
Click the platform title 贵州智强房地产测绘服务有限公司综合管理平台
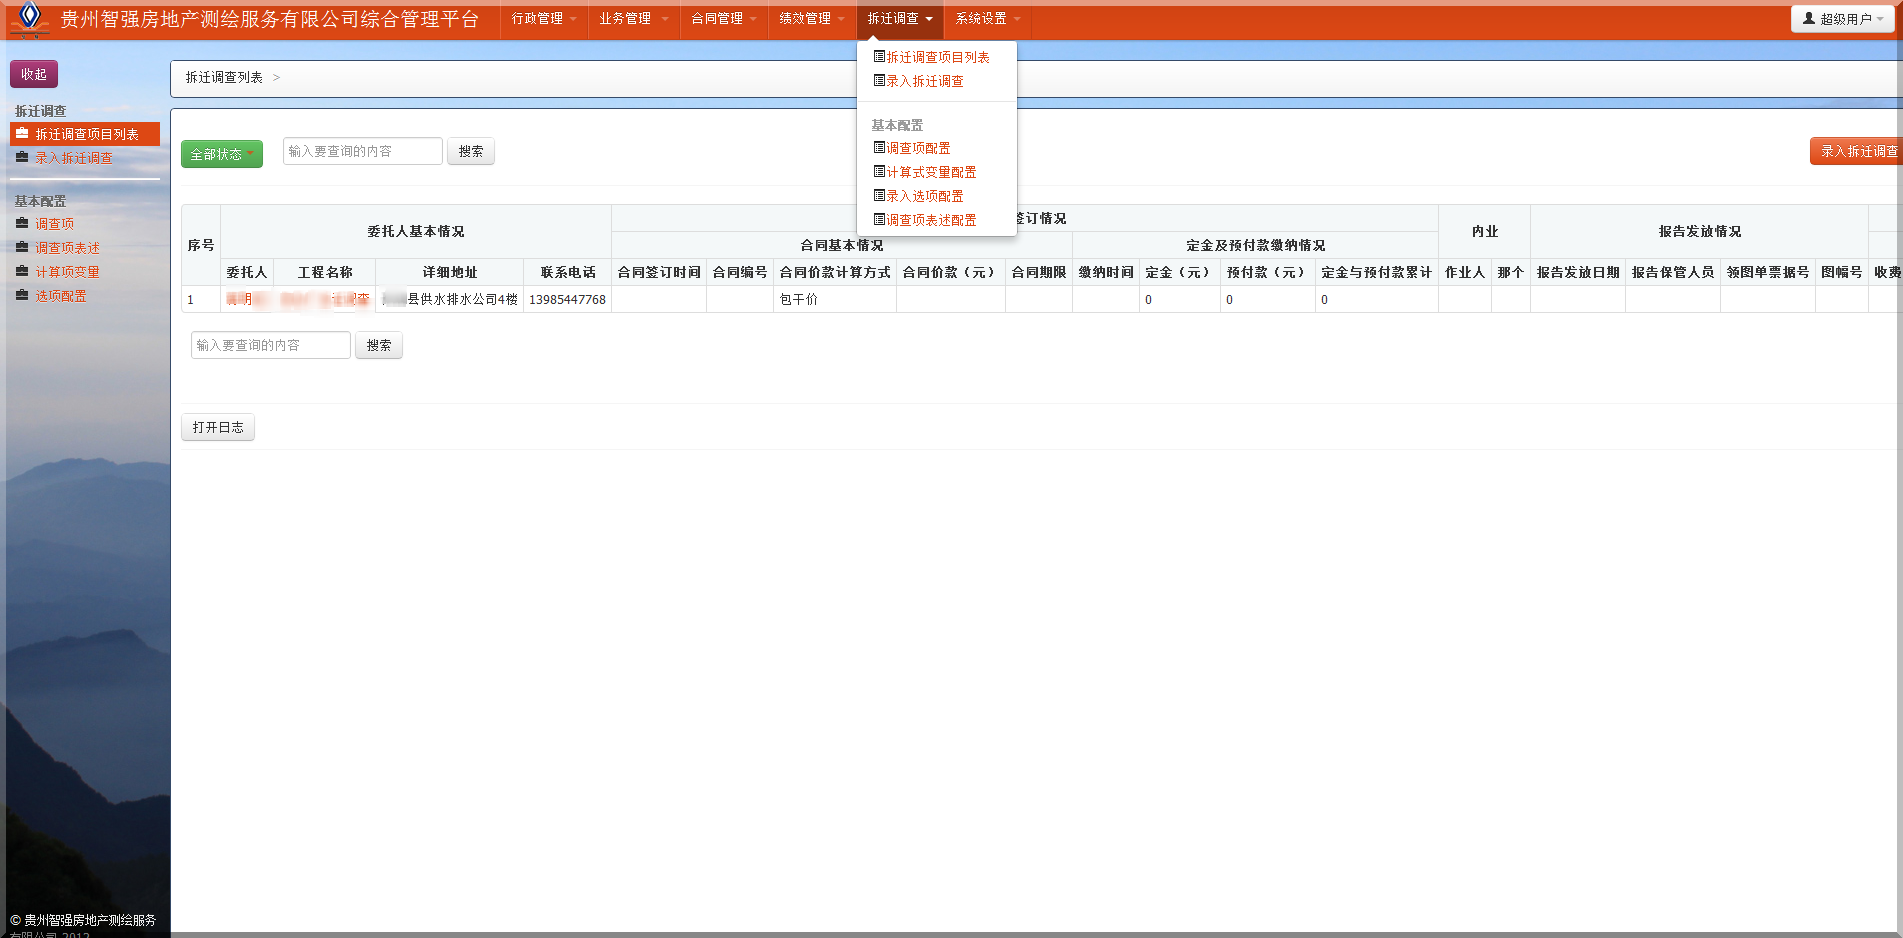(x=270, y=19)
